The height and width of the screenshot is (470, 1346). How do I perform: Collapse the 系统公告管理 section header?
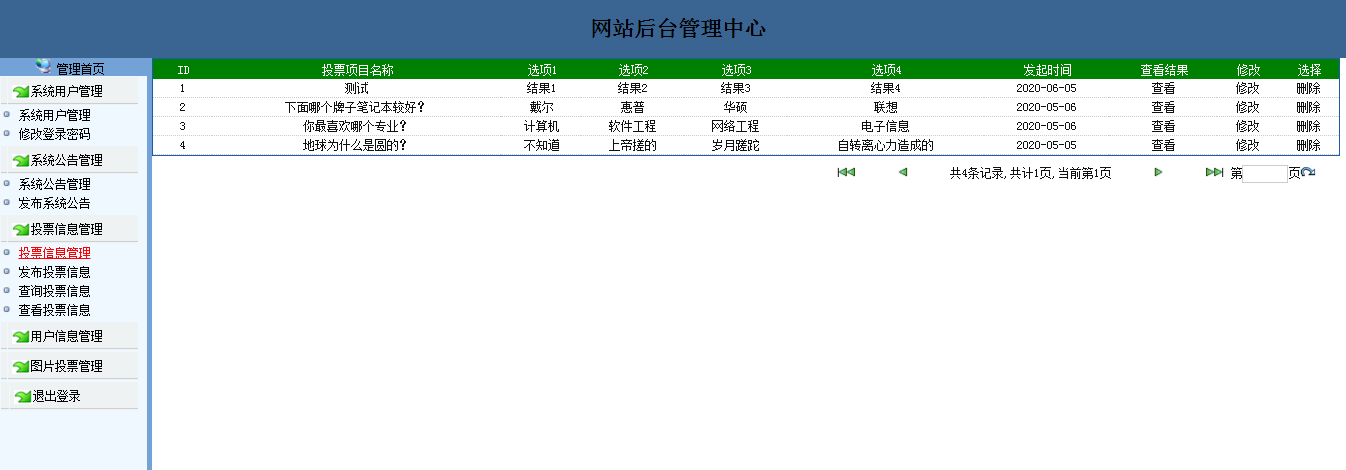66,160
